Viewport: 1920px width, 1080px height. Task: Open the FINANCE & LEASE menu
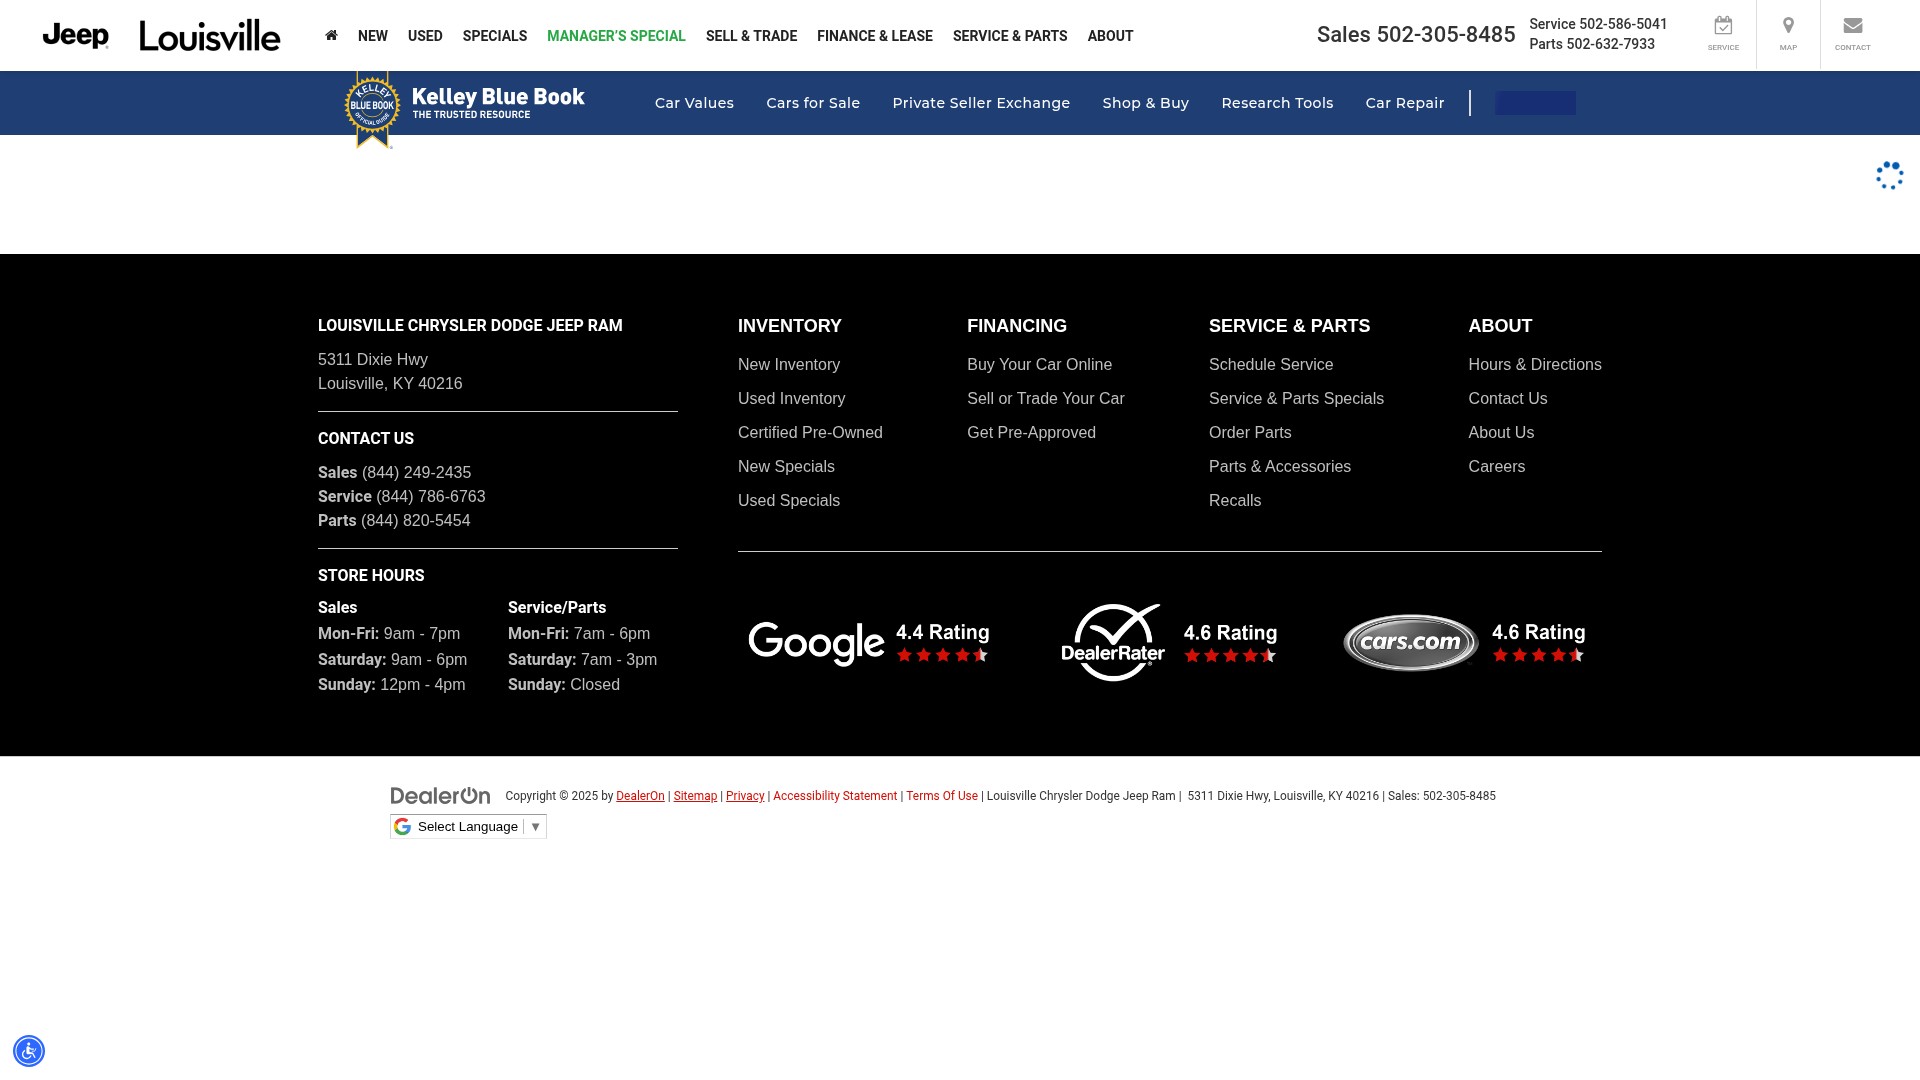pyautogui.click(x=875, y=36)
